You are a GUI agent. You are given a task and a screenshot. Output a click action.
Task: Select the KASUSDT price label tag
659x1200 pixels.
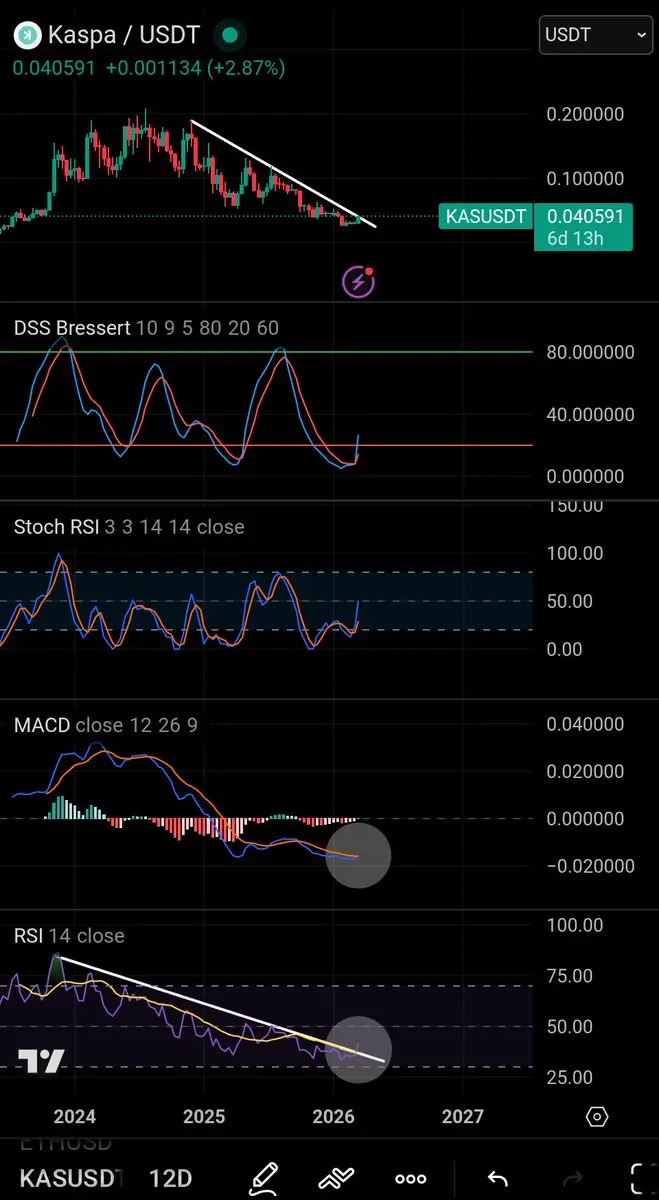pos(485,216)
